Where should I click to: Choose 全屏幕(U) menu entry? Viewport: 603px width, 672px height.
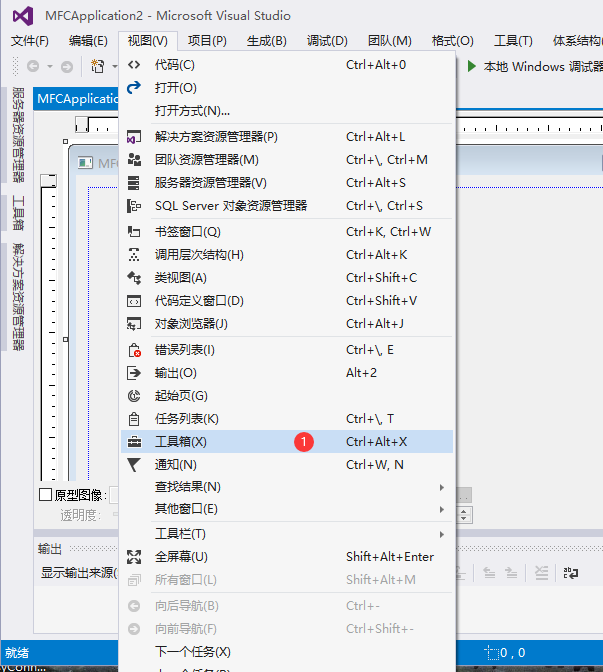[x=287, y=557]
